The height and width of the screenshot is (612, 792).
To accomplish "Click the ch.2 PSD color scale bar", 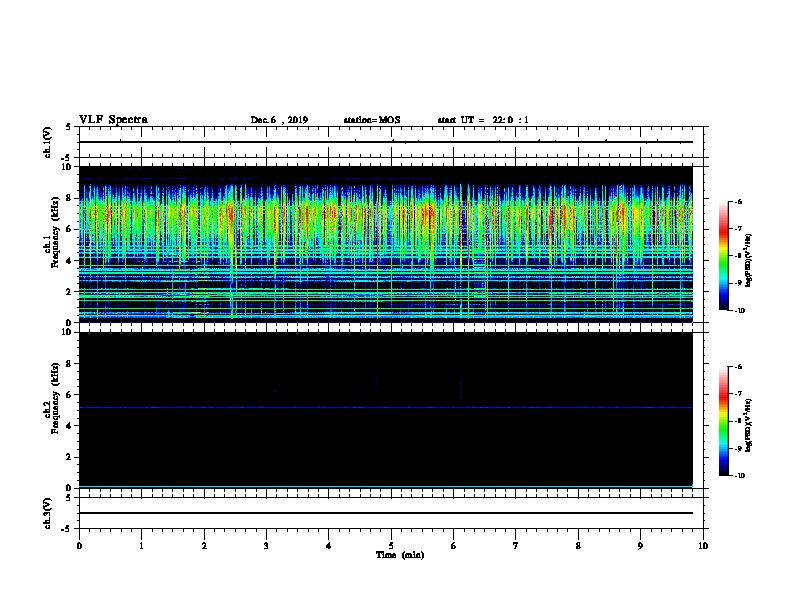I will (x=724, y=421).
